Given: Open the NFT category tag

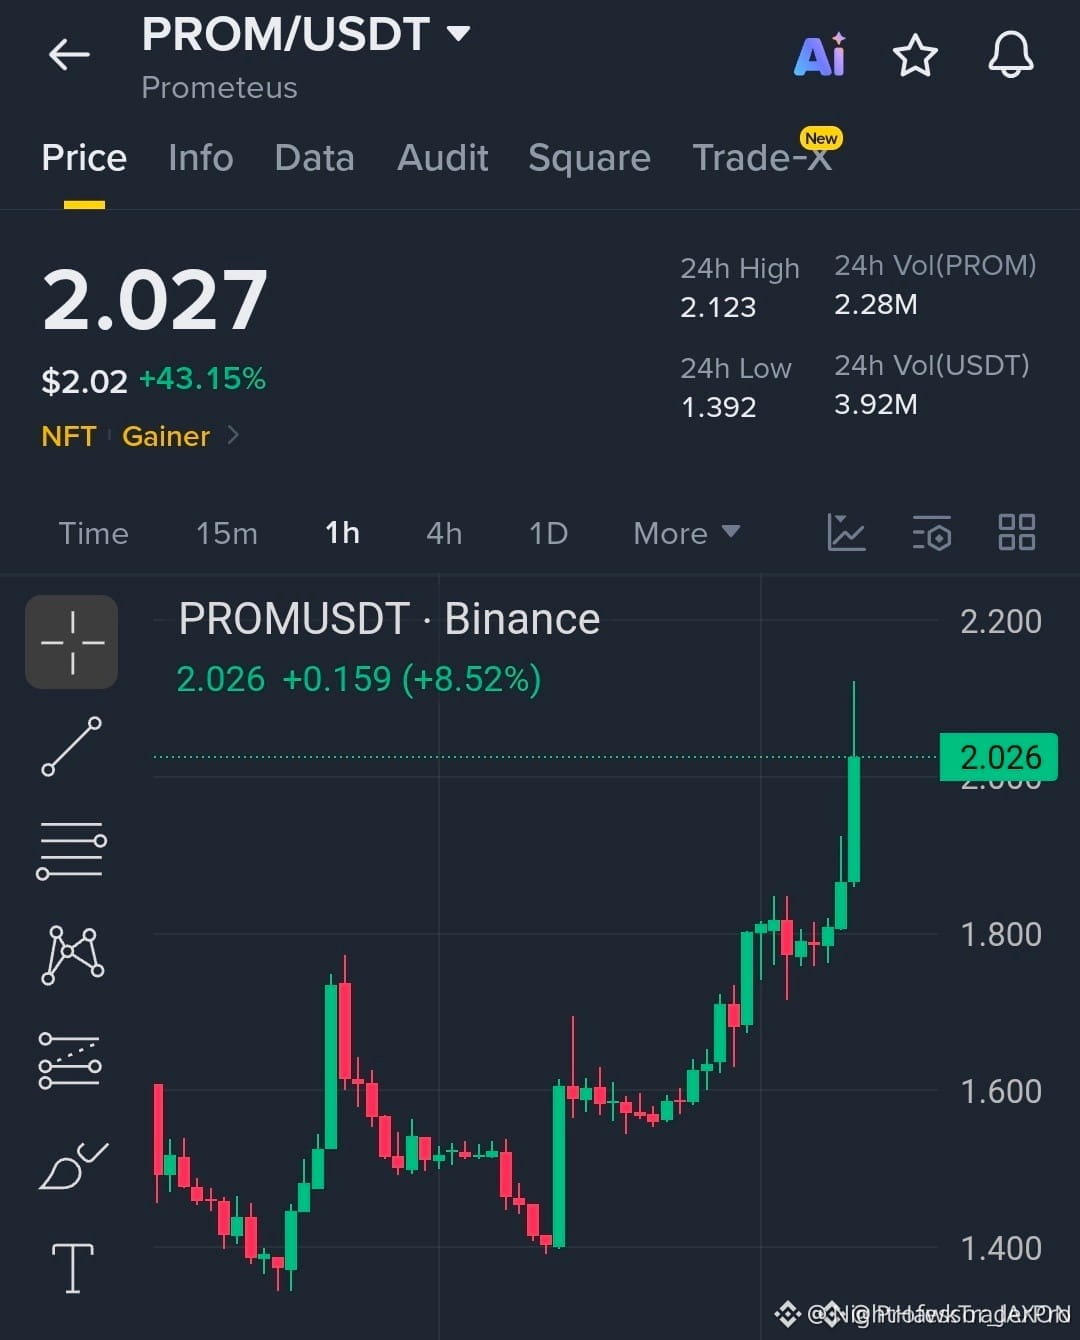Looking at the screenshot, I should pos(68,436).
